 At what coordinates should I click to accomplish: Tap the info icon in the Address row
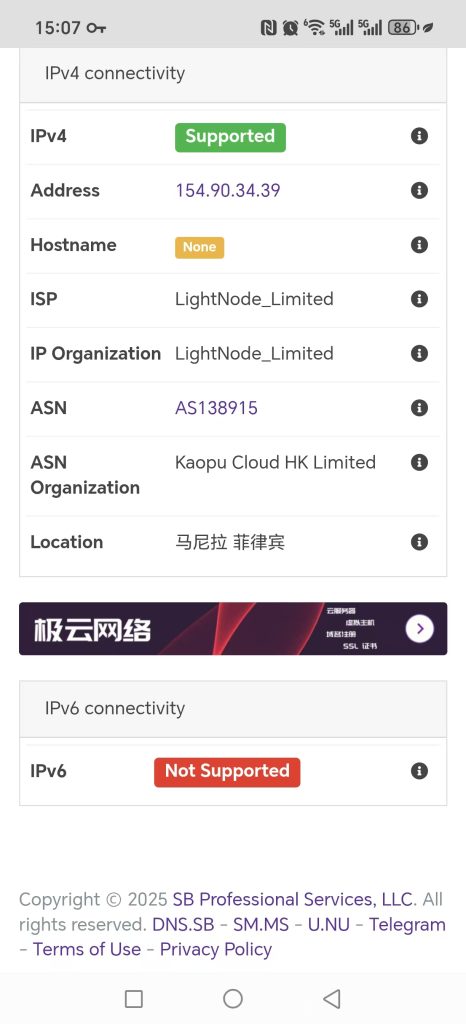coord(419,190)
